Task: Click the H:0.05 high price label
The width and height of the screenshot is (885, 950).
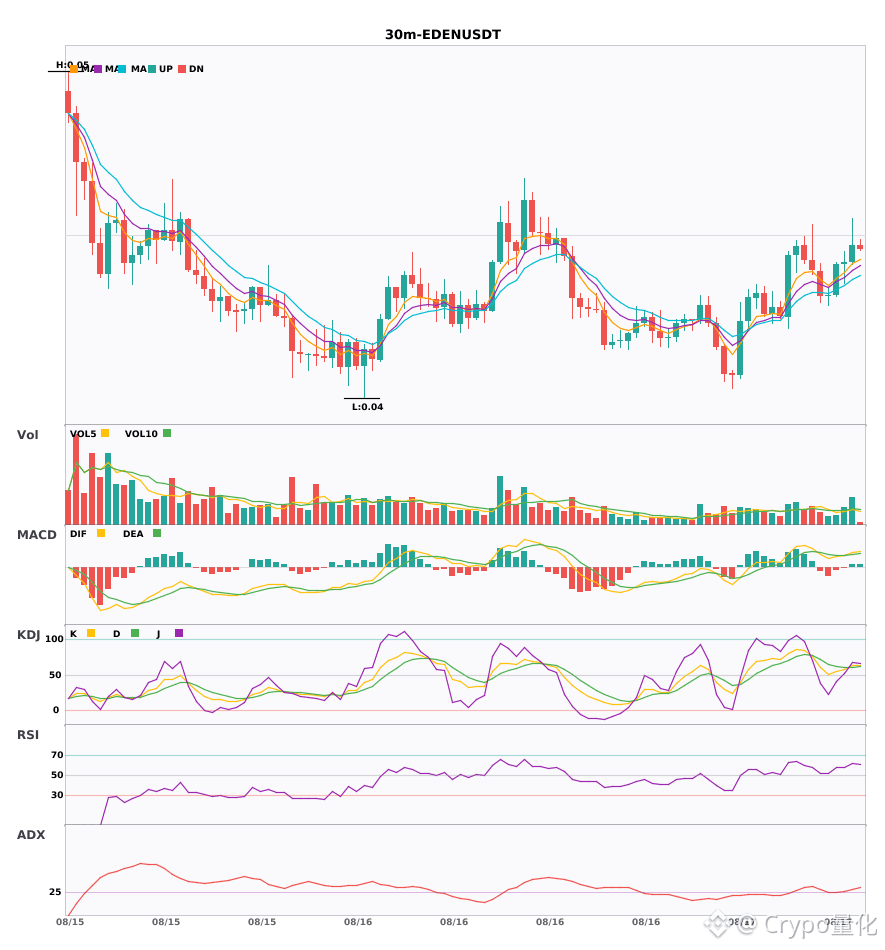Action: 72,65
